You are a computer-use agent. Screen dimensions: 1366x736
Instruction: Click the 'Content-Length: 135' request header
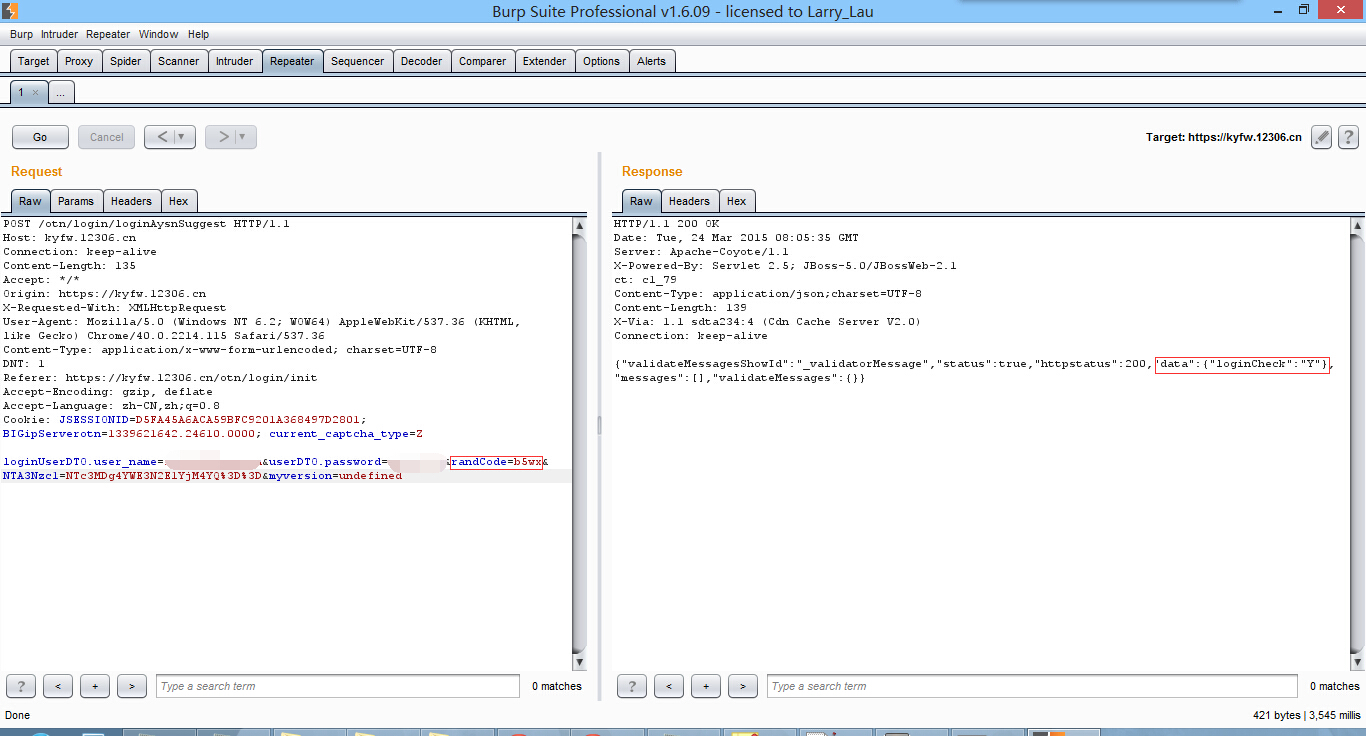pos(69,266)
